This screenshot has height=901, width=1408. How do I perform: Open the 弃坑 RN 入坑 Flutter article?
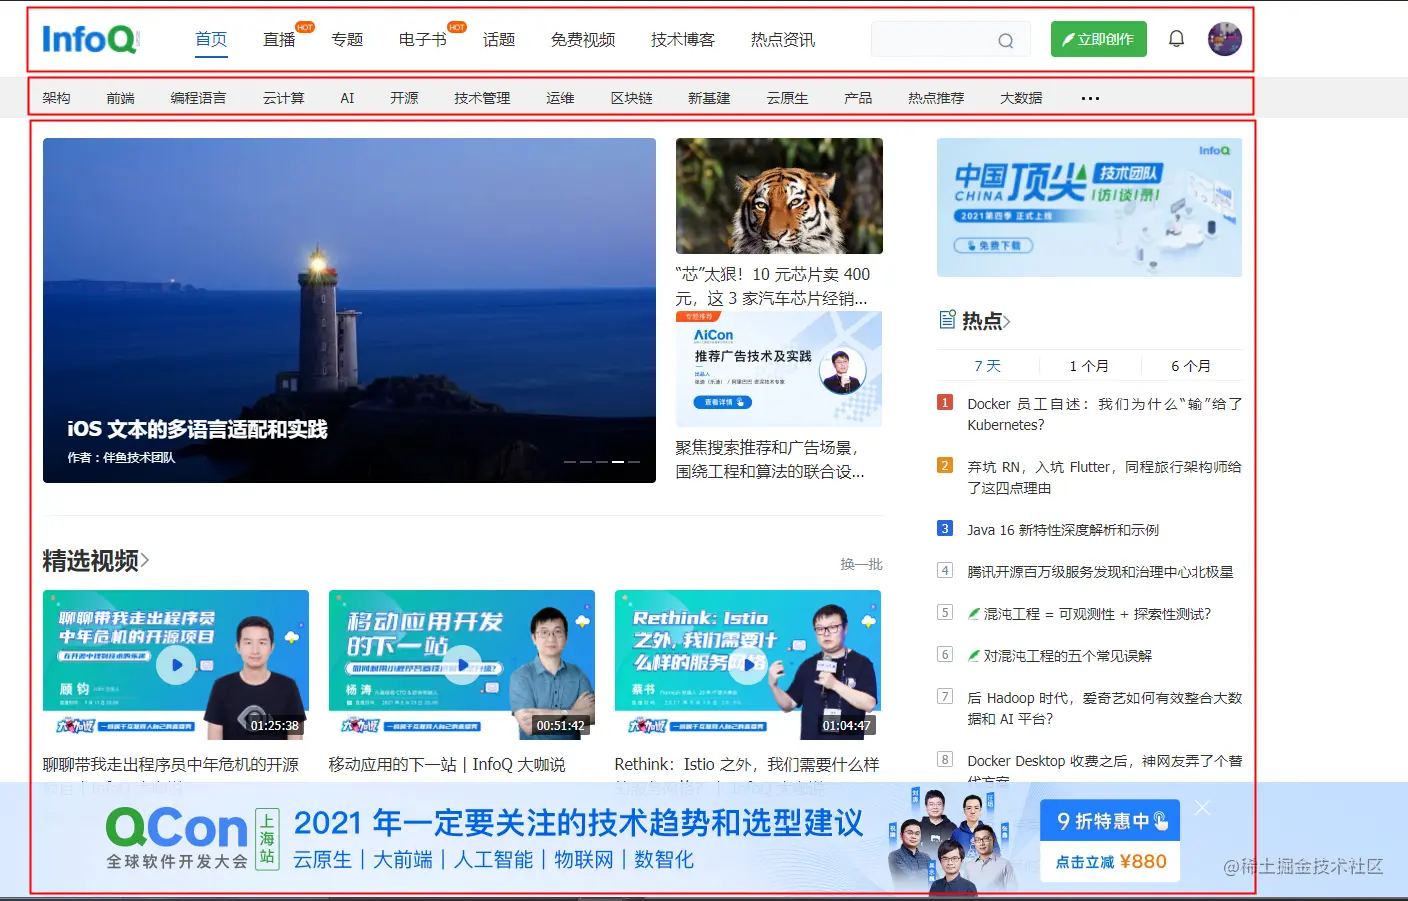(x=1105, y=477)
